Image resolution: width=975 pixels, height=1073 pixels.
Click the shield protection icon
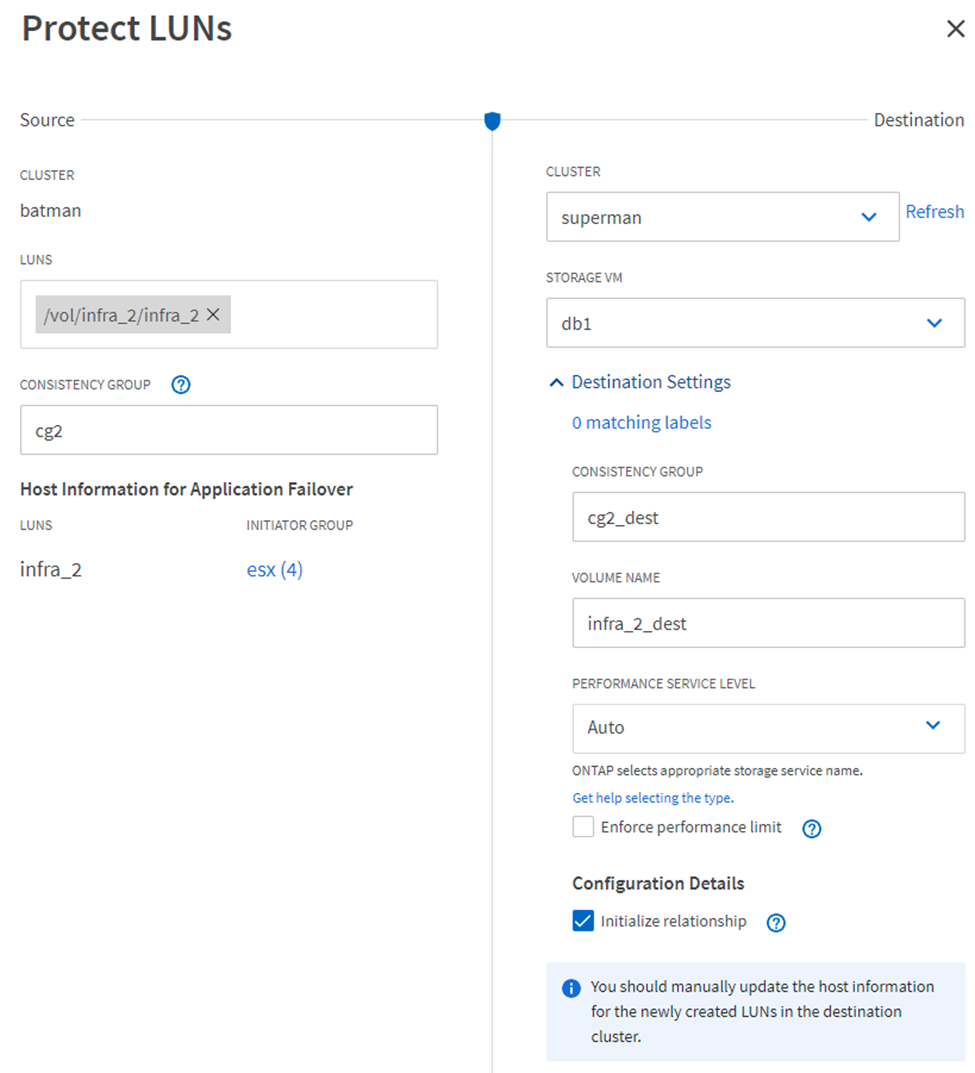click(x=492, y=121)
